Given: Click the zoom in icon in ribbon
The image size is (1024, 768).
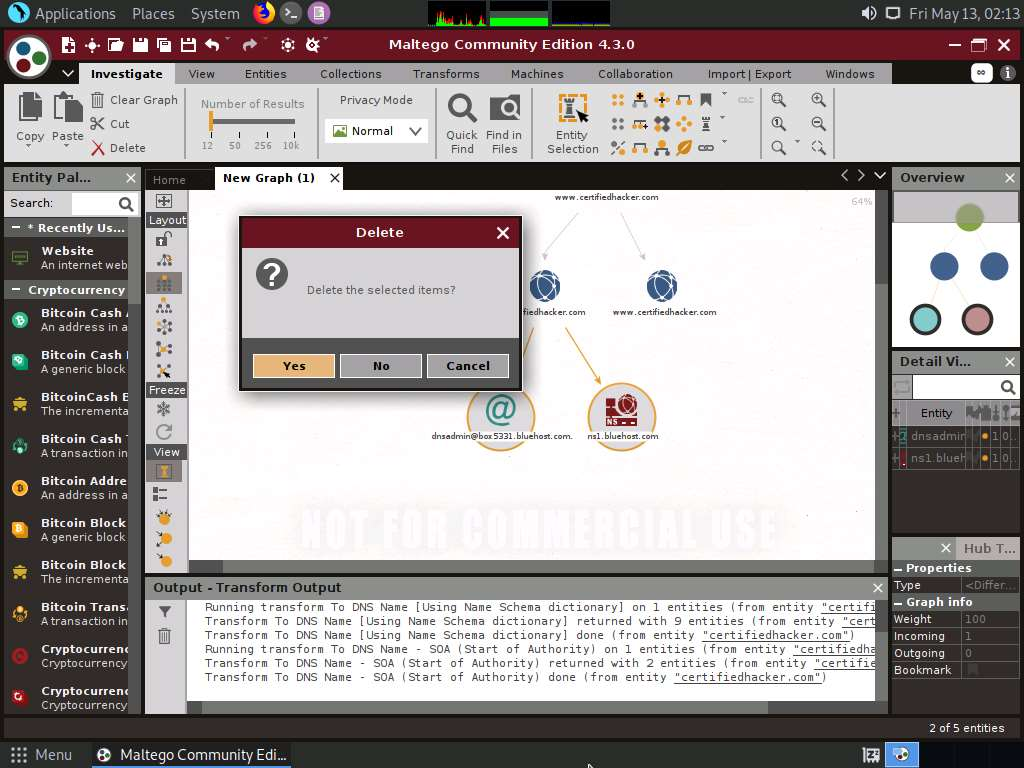Looking at the screenshot, I should pos(818,100).
